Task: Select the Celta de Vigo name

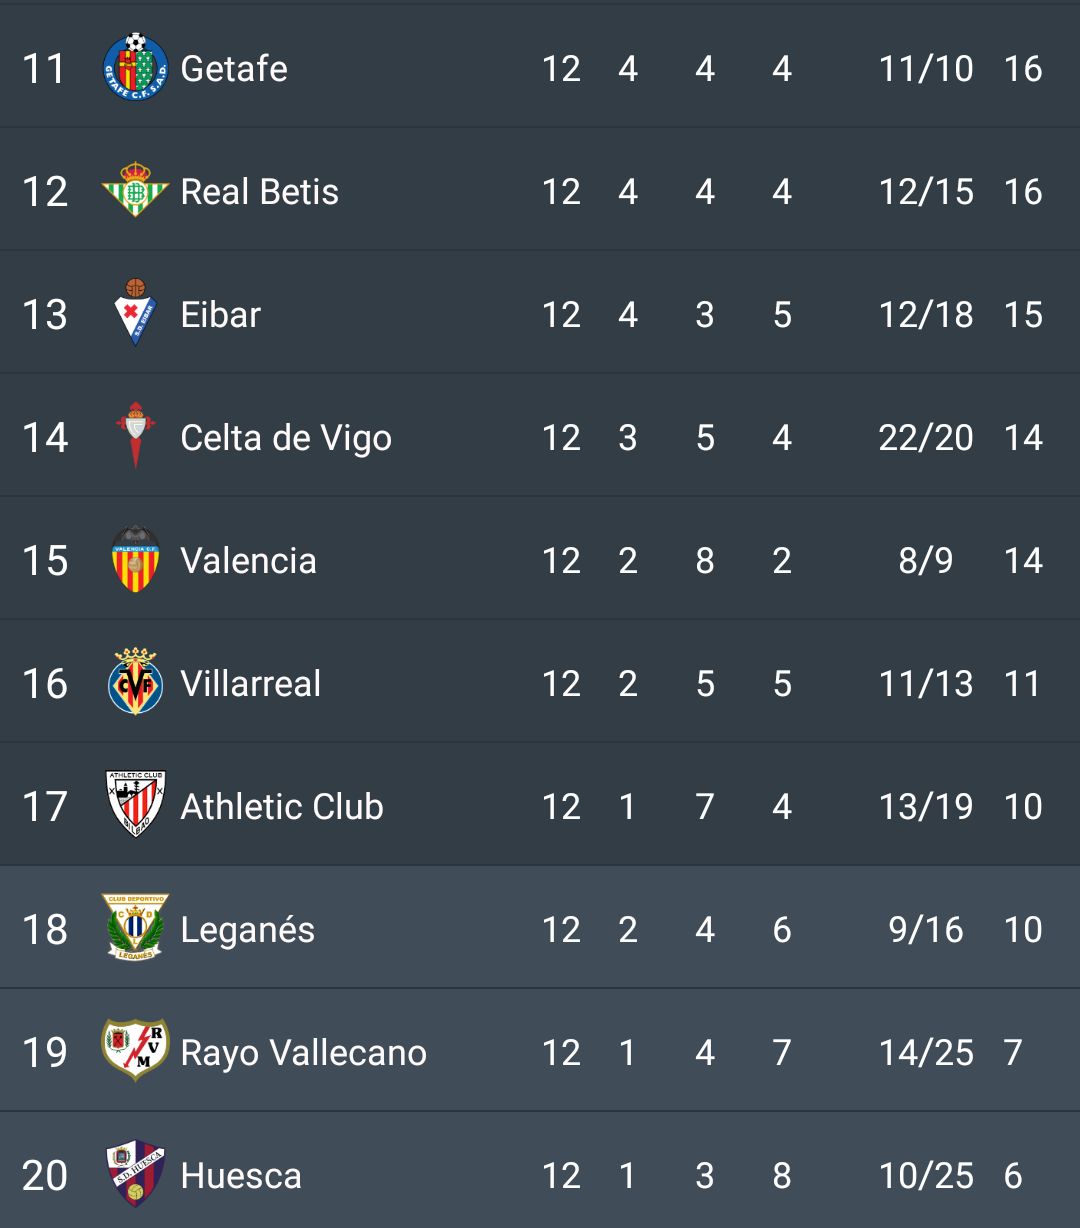Action: [286, 439]
